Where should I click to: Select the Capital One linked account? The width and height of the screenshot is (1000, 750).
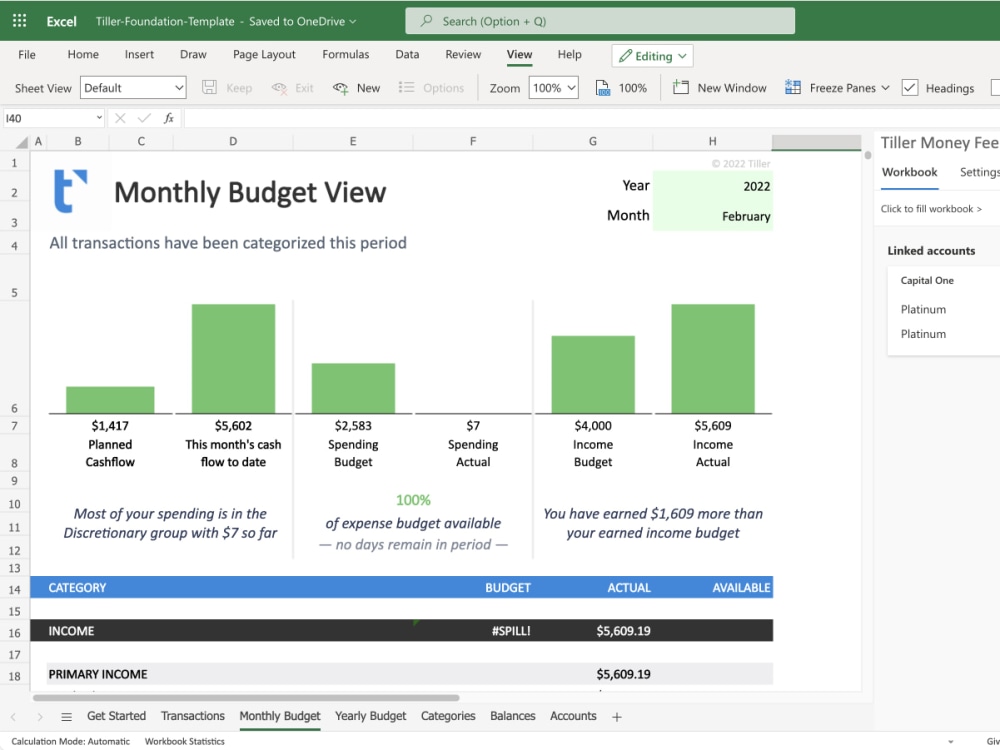pyautogui.click(x=927, y=281)
